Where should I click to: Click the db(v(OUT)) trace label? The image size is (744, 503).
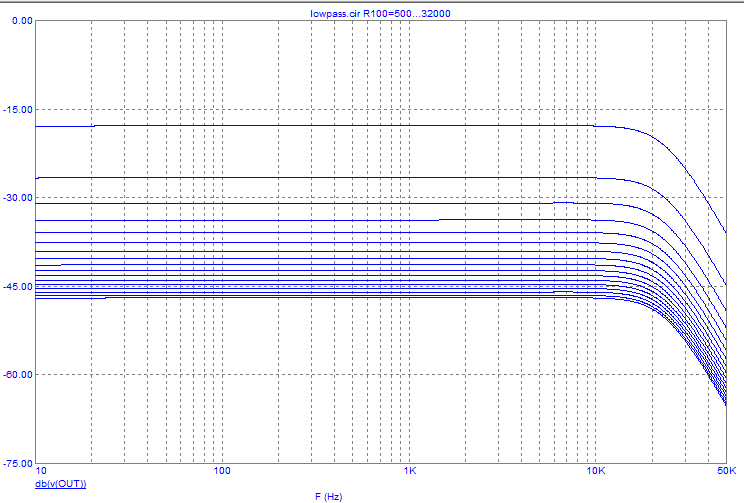(60, 484)
